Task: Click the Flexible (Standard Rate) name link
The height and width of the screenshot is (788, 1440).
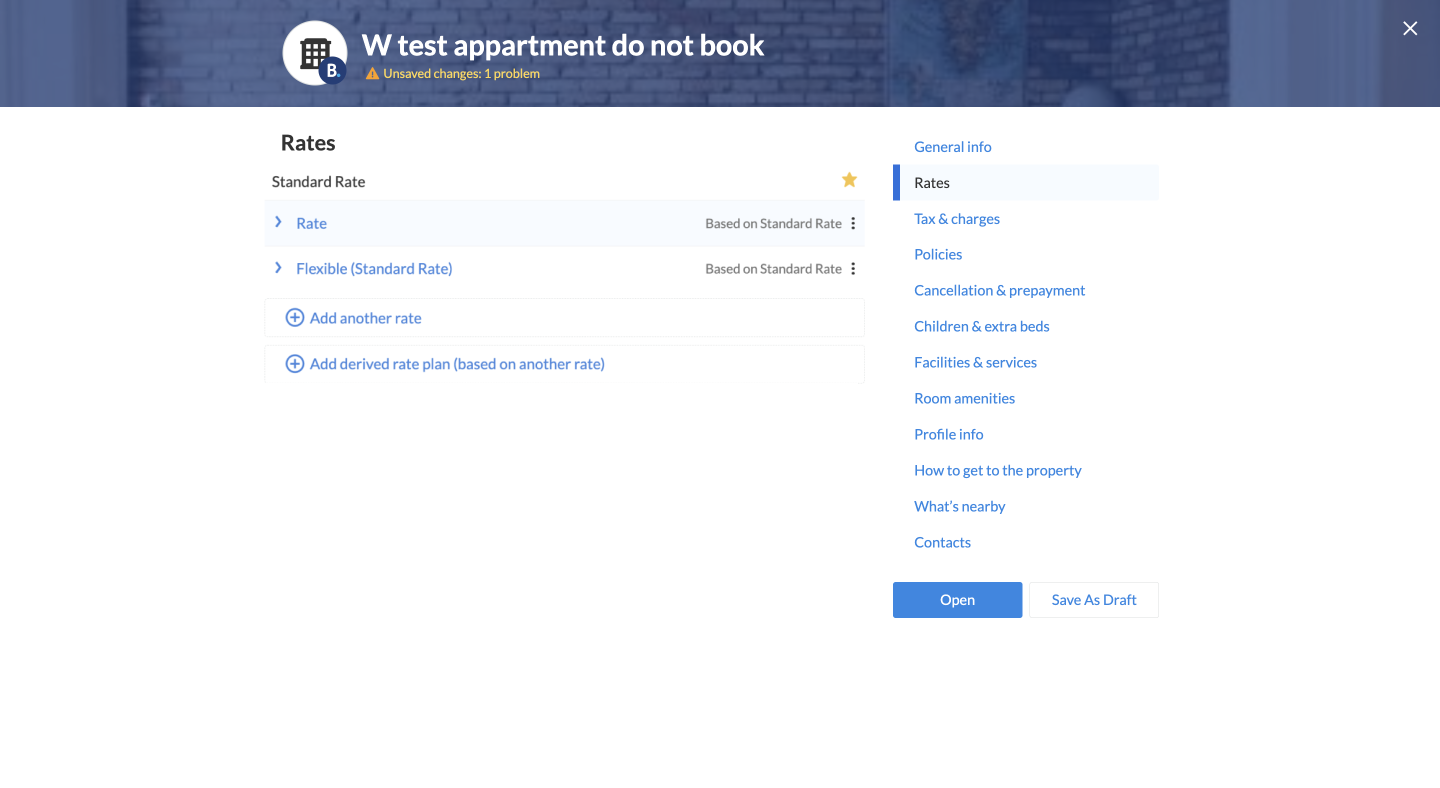Action: (x=374, y=269)
